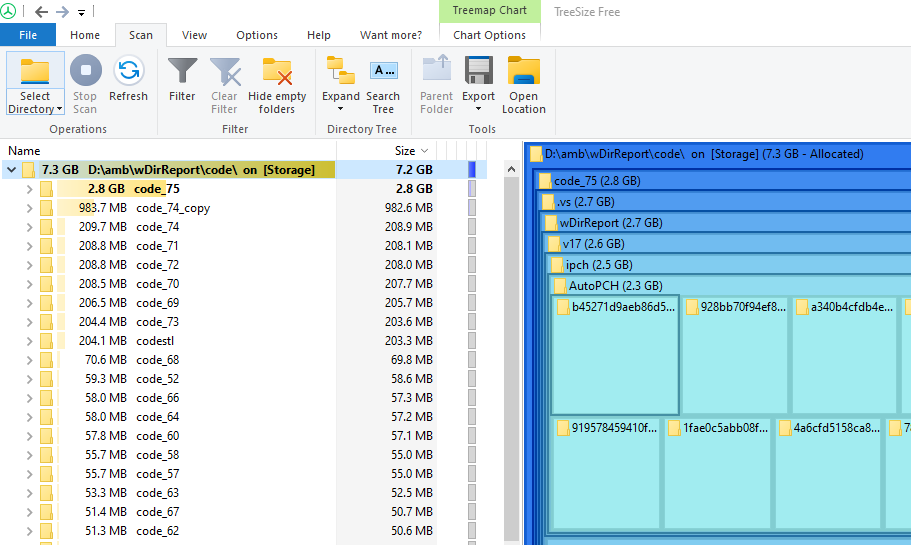This screenshot has width=911, height=545.
Task: Select the code_70 folder row
Action: point(244,284)
